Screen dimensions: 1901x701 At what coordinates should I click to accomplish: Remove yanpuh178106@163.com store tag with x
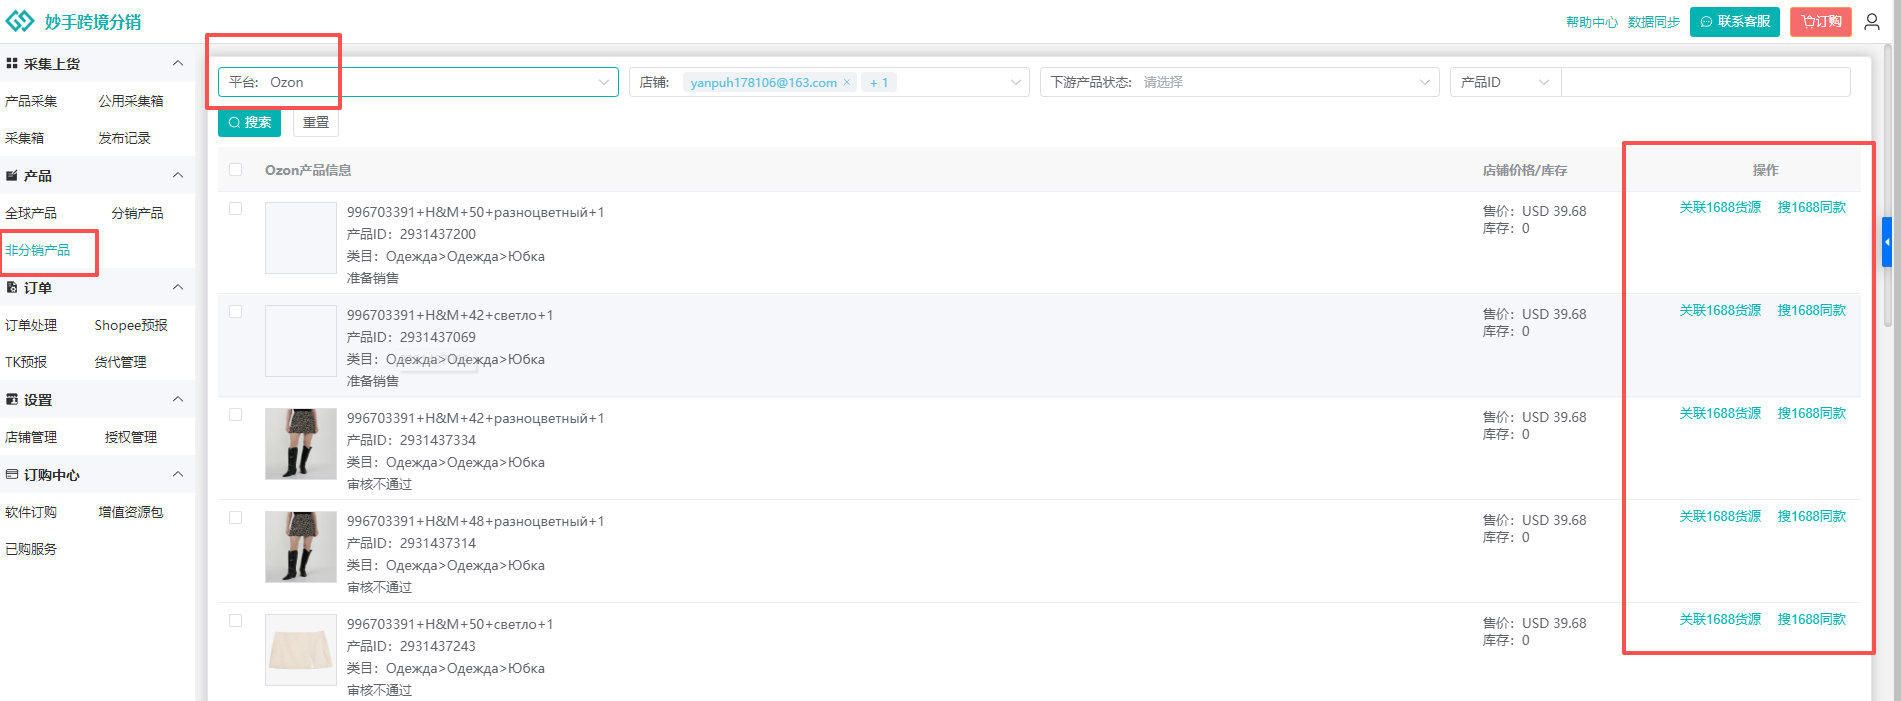847,82
